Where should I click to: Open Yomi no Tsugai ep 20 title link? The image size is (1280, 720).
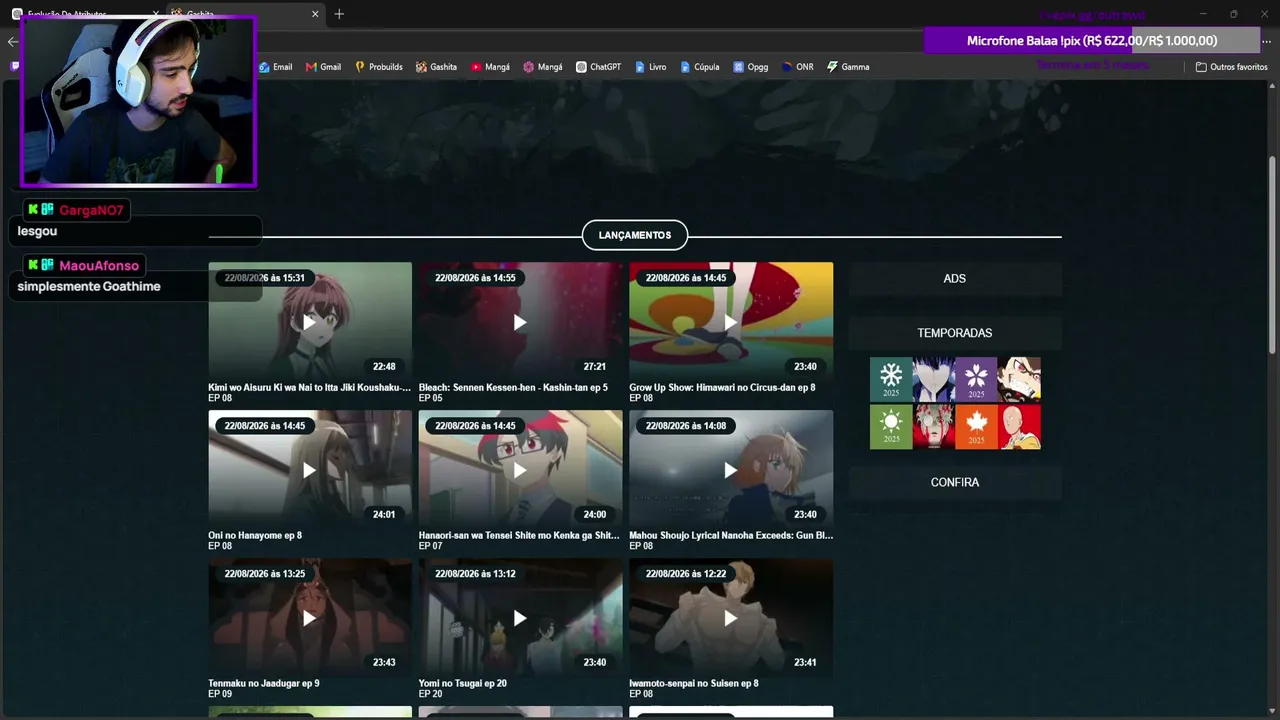pyautogui.click(x=463, y=683)
